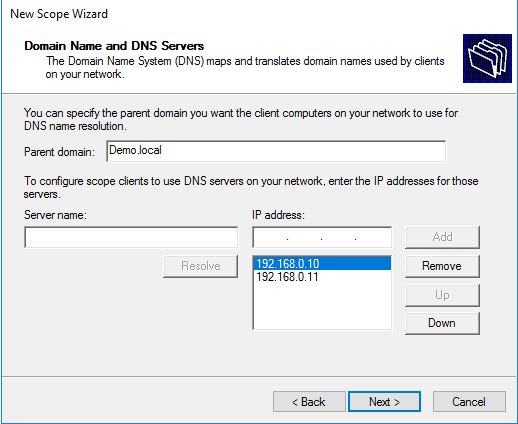Click the folders wizard icon in header
518x424 pixels.
487,58
